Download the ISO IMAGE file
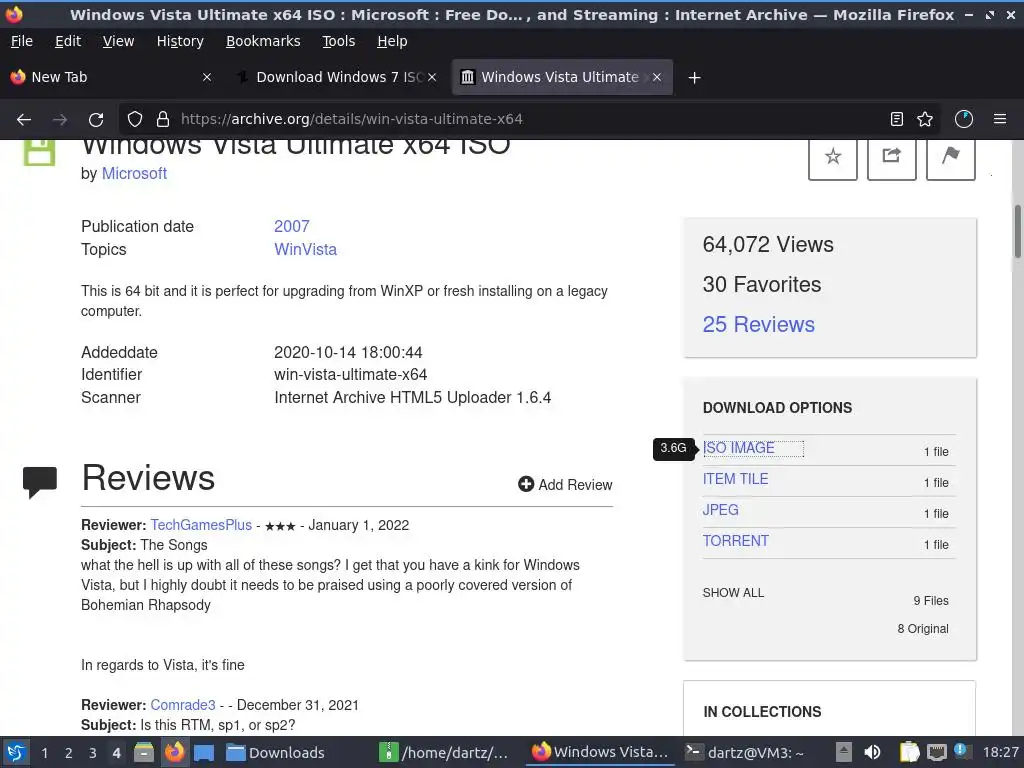This screenshot has height=768, width=1024. (x=738, y=448)
